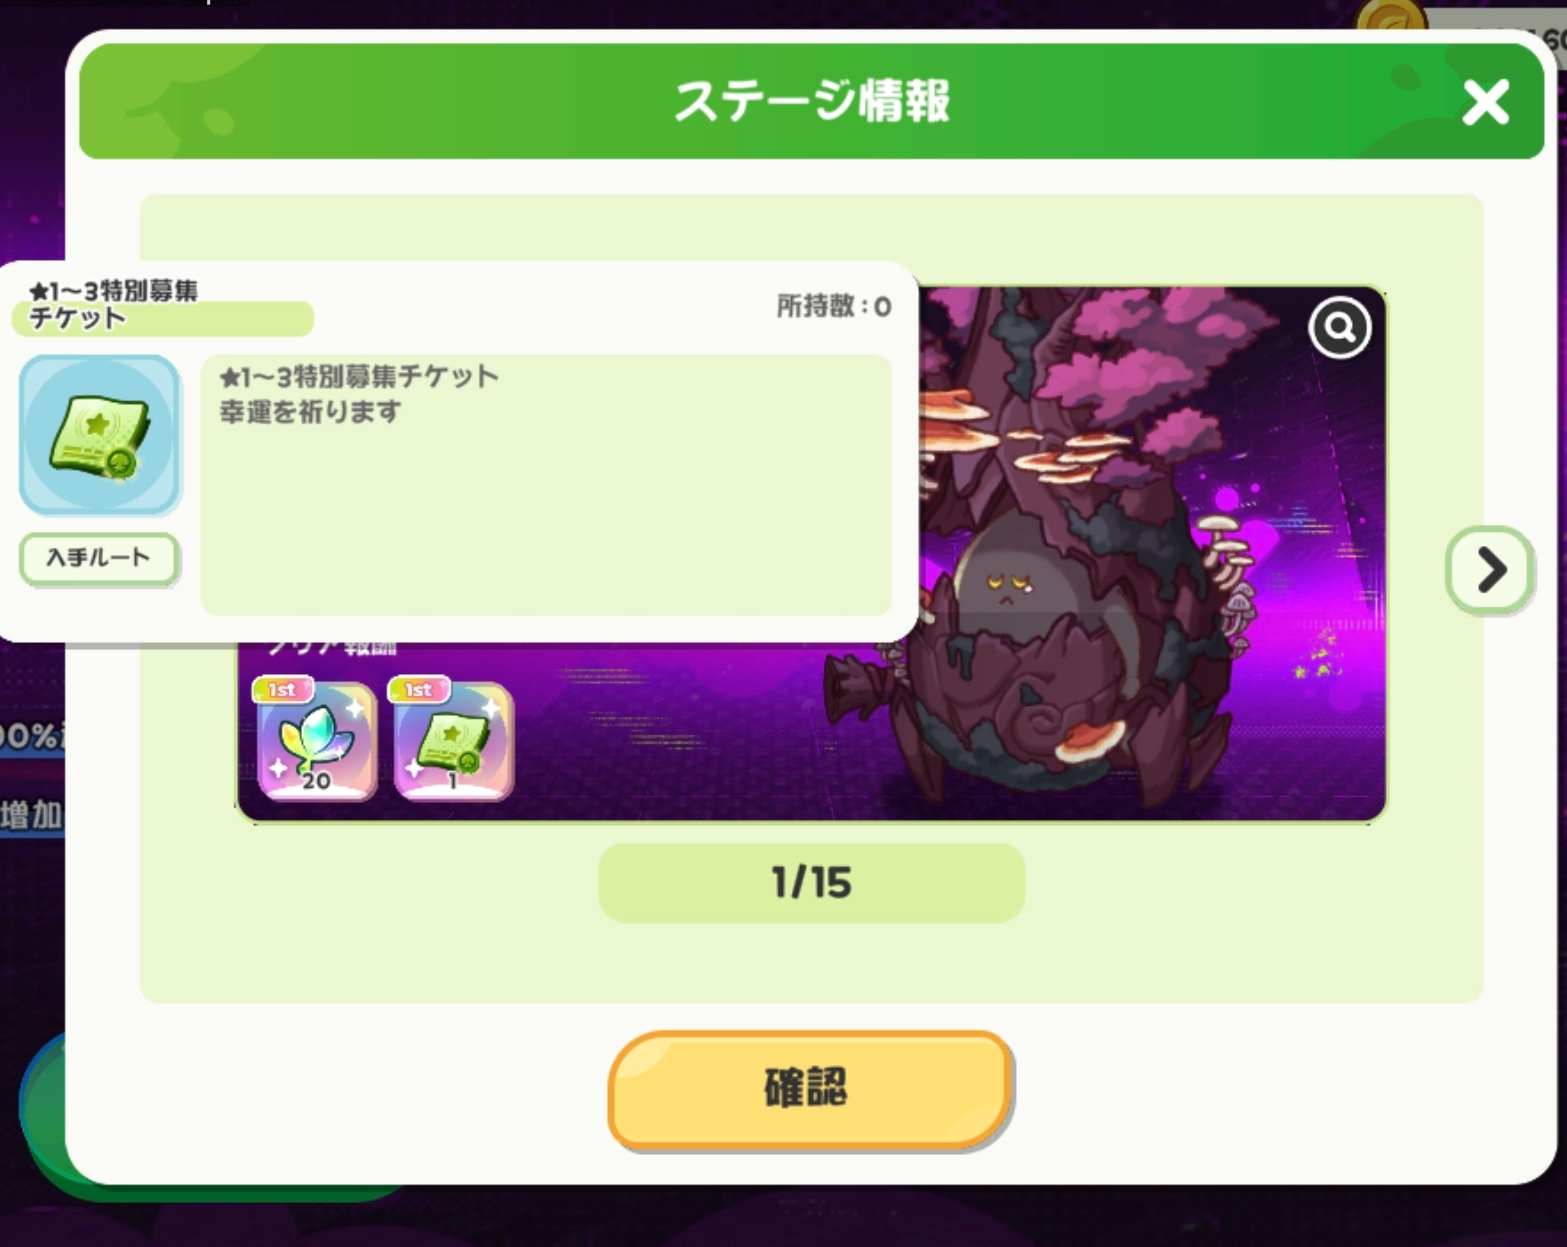The image size is (1567, 1247).
Task: Click the 確認 confirm button
Action: click(x=811, y=1090)
